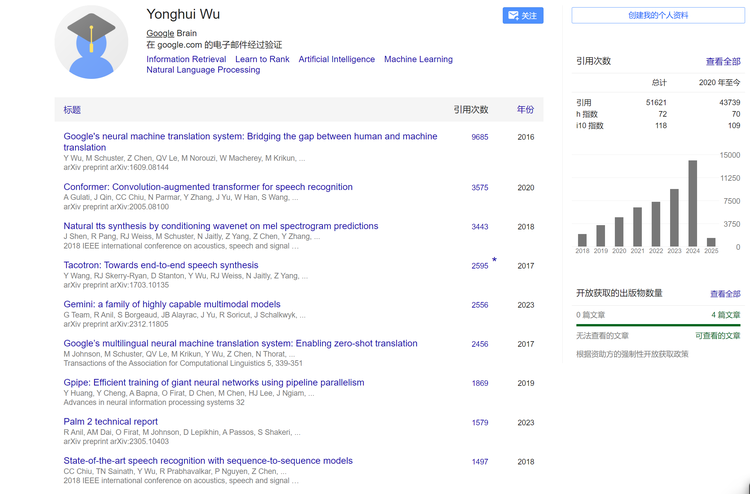The width and height of the screenshot is (750, 494).
Task: Click citation count 9685
Action: pos(480,137)
